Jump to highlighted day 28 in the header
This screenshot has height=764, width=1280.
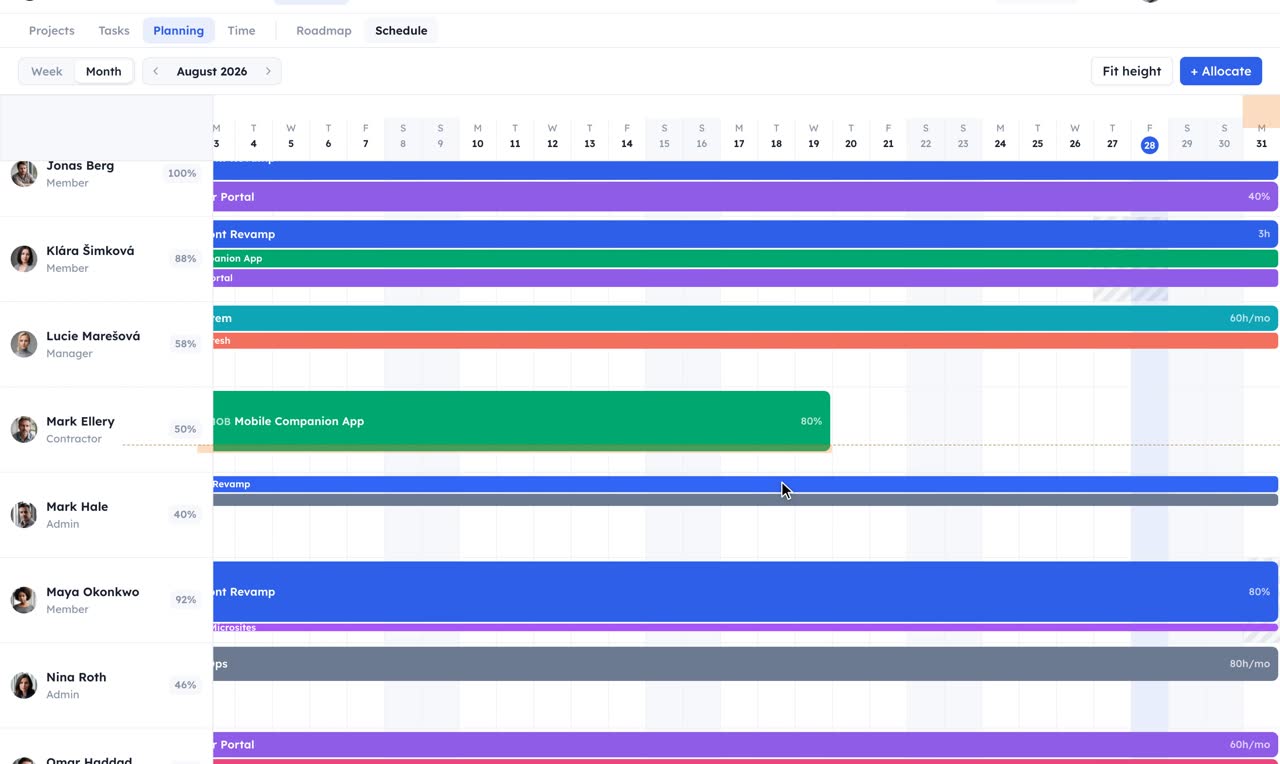(x=1150, y=145)
